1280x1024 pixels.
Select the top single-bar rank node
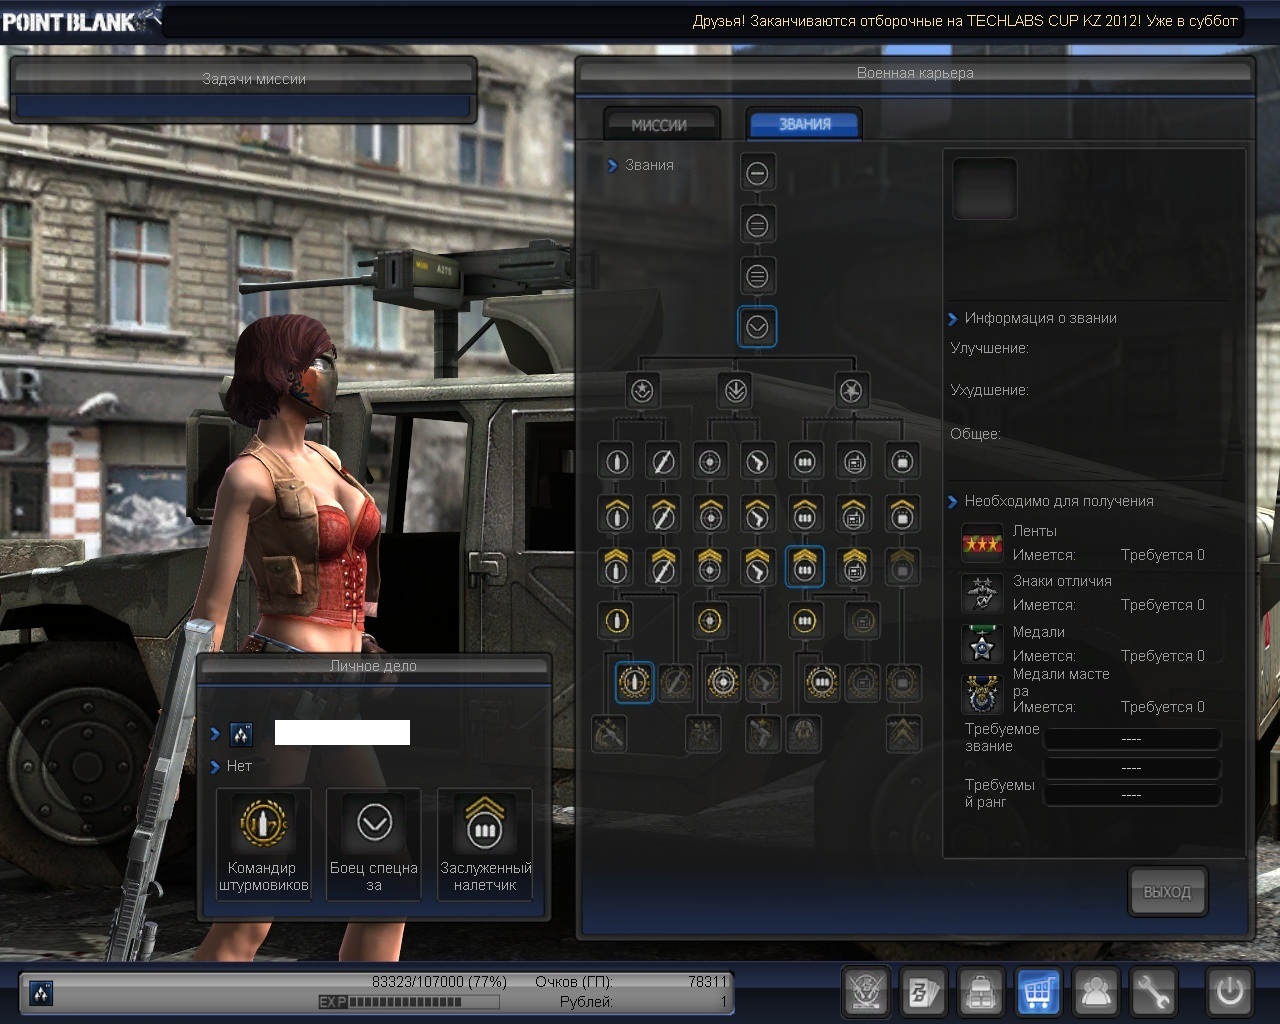pos(757,173)
